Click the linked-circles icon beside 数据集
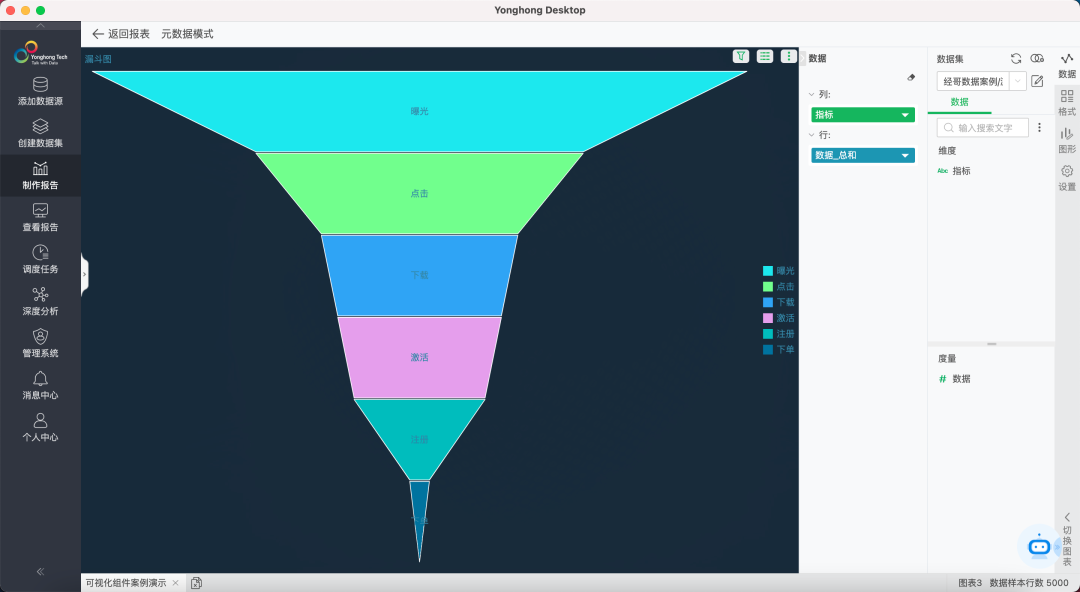Screen dimensions: 1080x592 (x=1037, y=59)
